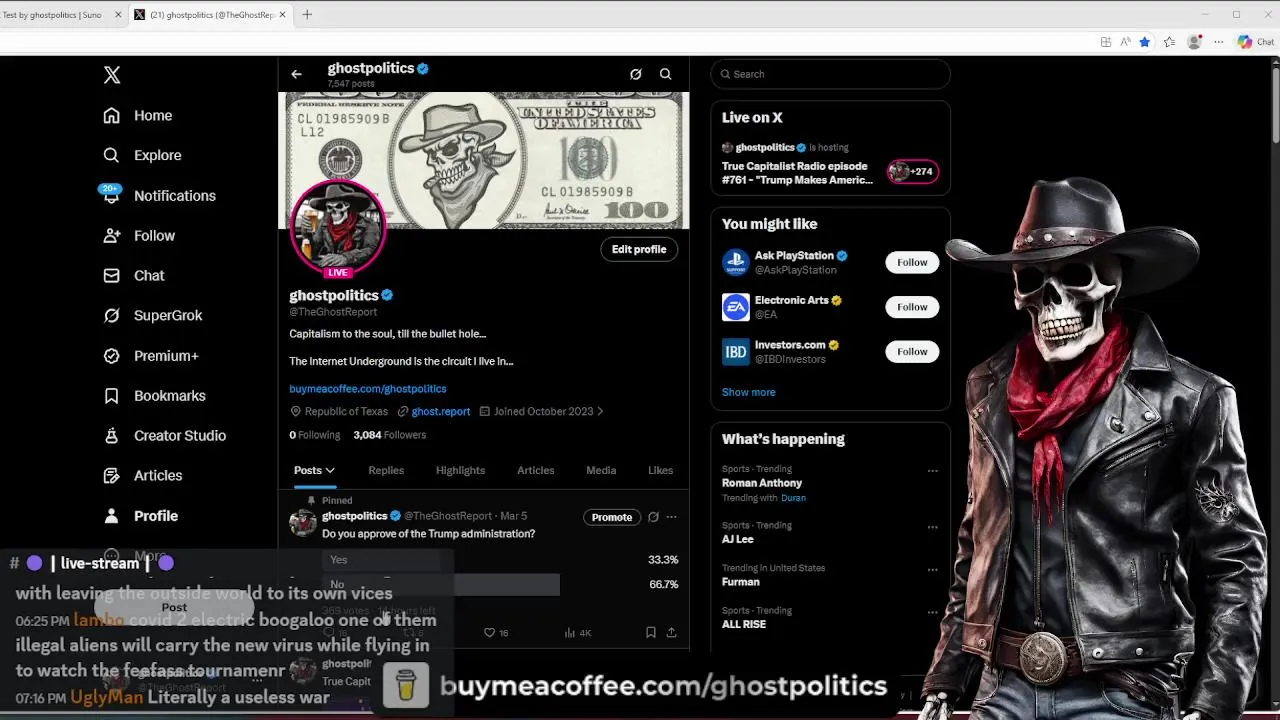This screenshot has height=720, width=1280.
Task: Open Roman Anthony trending topic
Action: pyautogui.click(x=762, y=483)
